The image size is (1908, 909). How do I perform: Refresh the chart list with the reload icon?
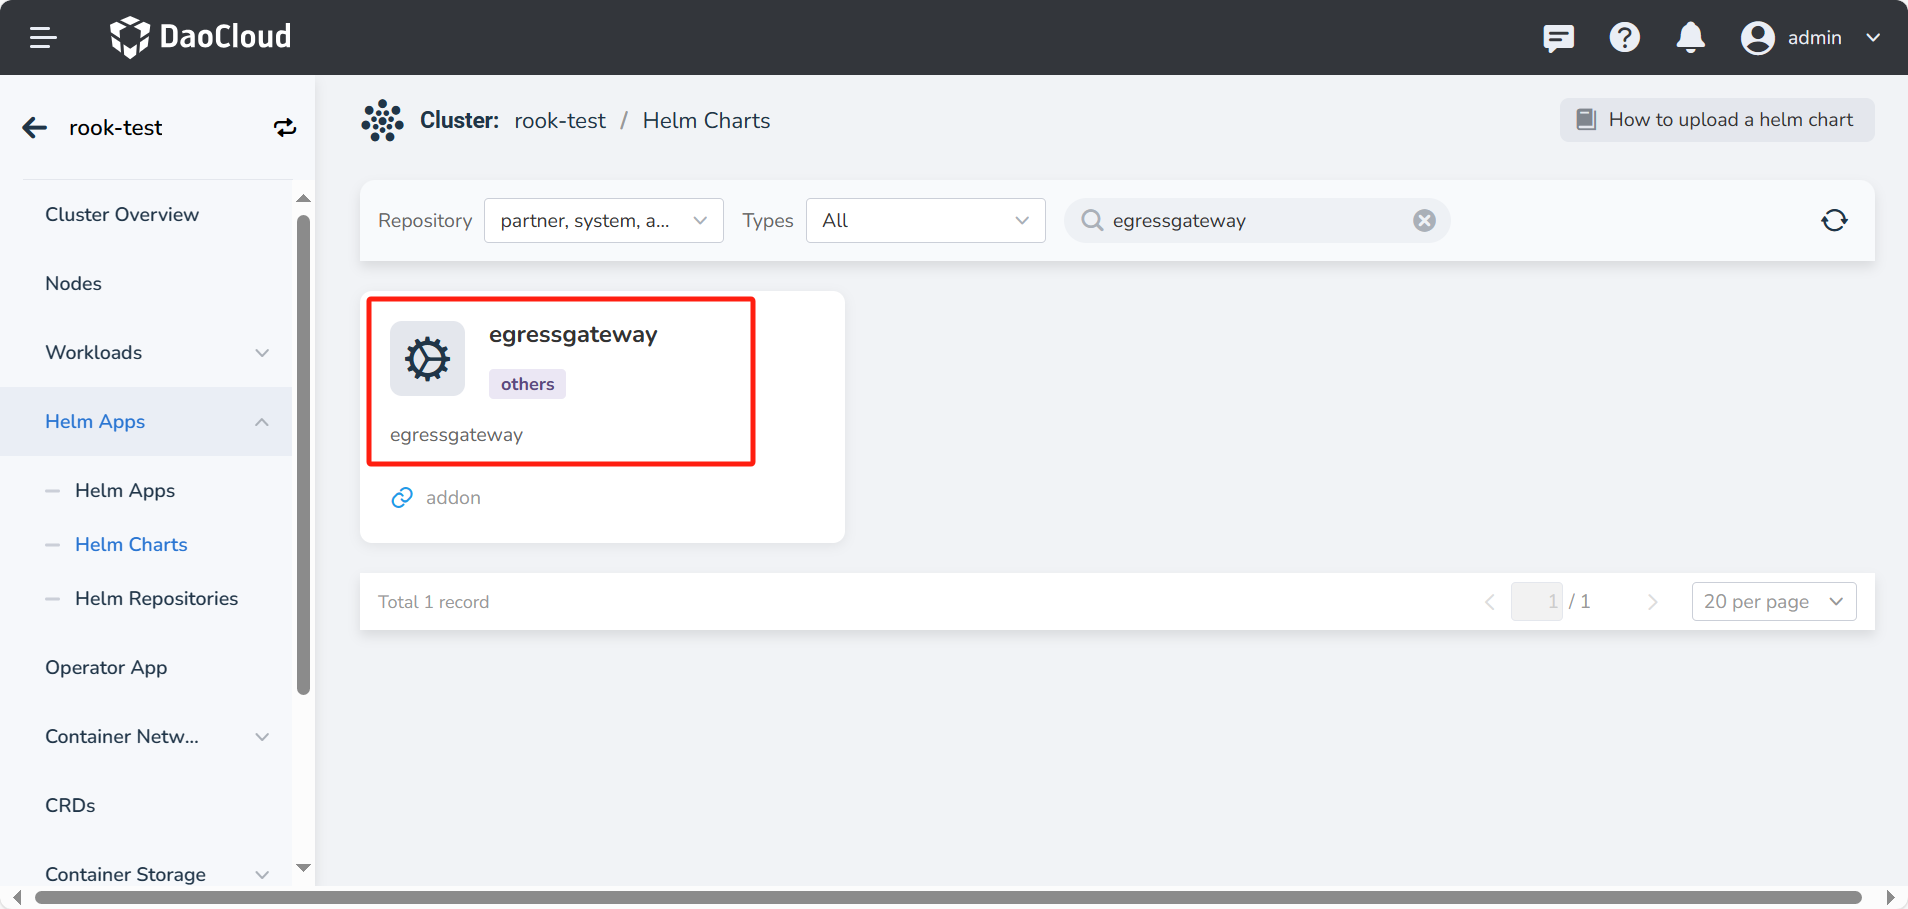(1833, 220)
